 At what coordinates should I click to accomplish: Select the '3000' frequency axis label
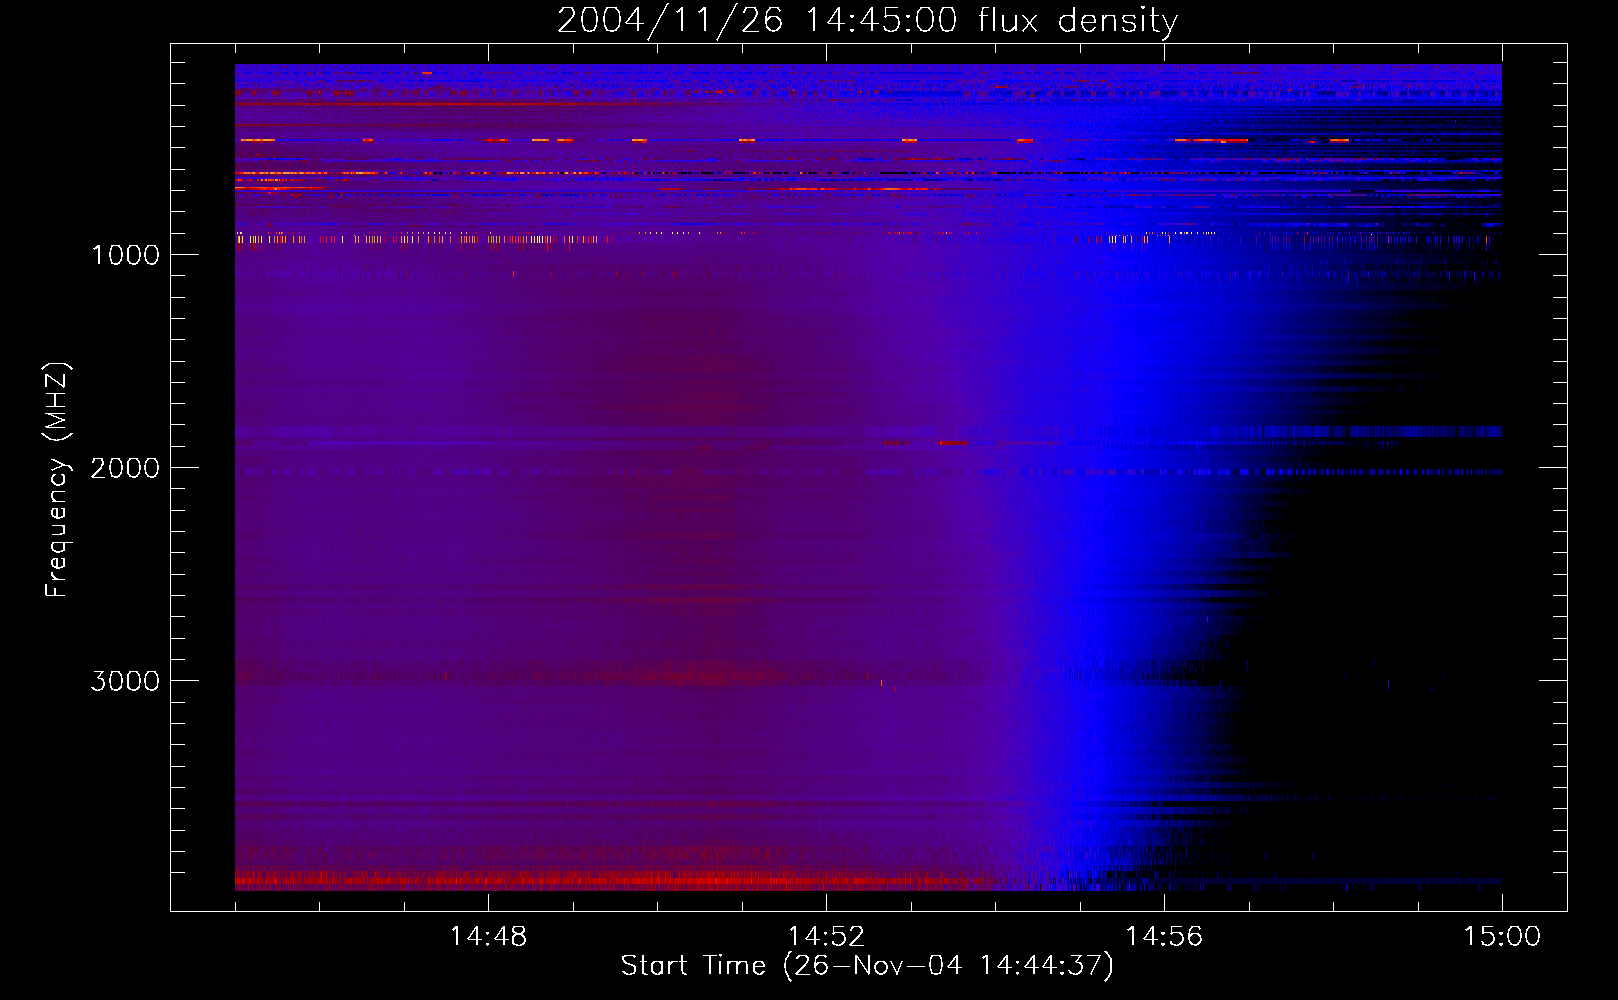(x=125, y=681)
